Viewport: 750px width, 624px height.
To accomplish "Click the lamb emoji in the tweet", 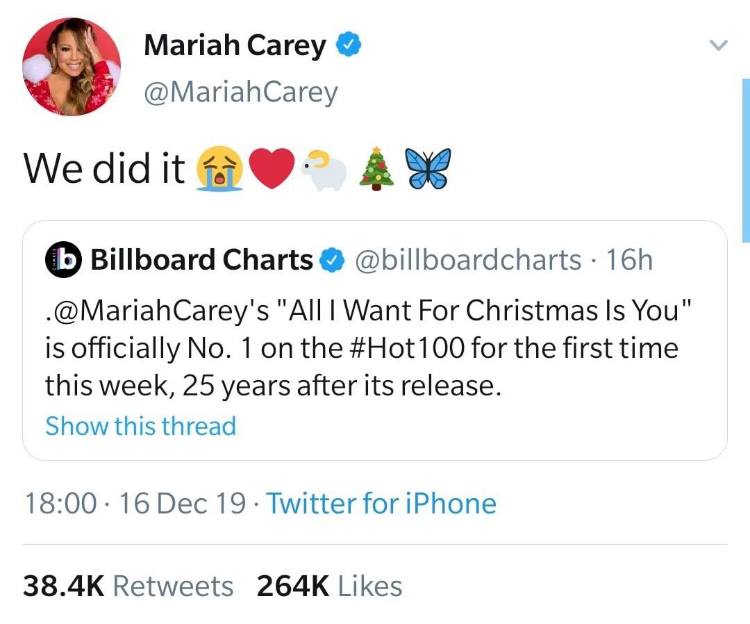I will [x=324, y=170].
